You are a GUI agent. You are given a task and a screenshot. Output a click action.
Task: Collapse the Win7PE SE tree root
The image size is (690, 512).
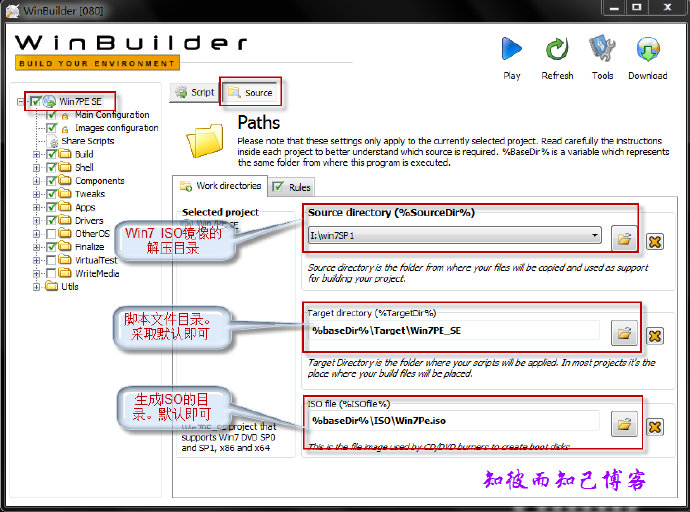(x=20, y=101)
